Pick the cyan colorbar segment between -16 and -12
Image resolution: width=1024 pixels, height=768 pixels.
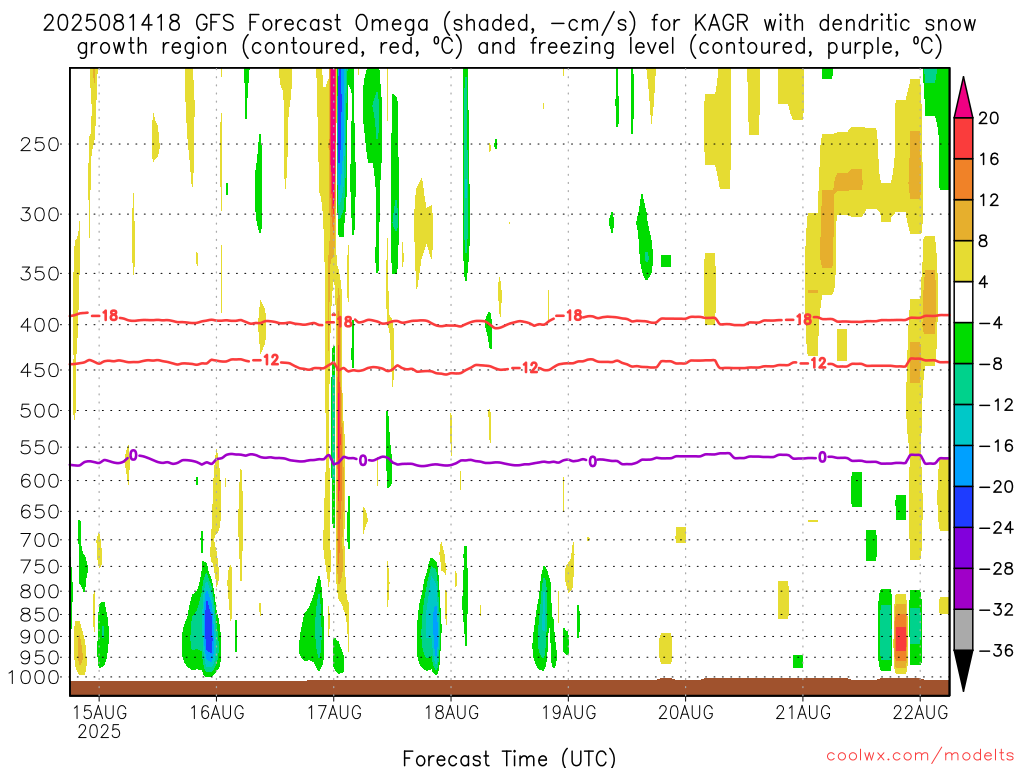963,425
